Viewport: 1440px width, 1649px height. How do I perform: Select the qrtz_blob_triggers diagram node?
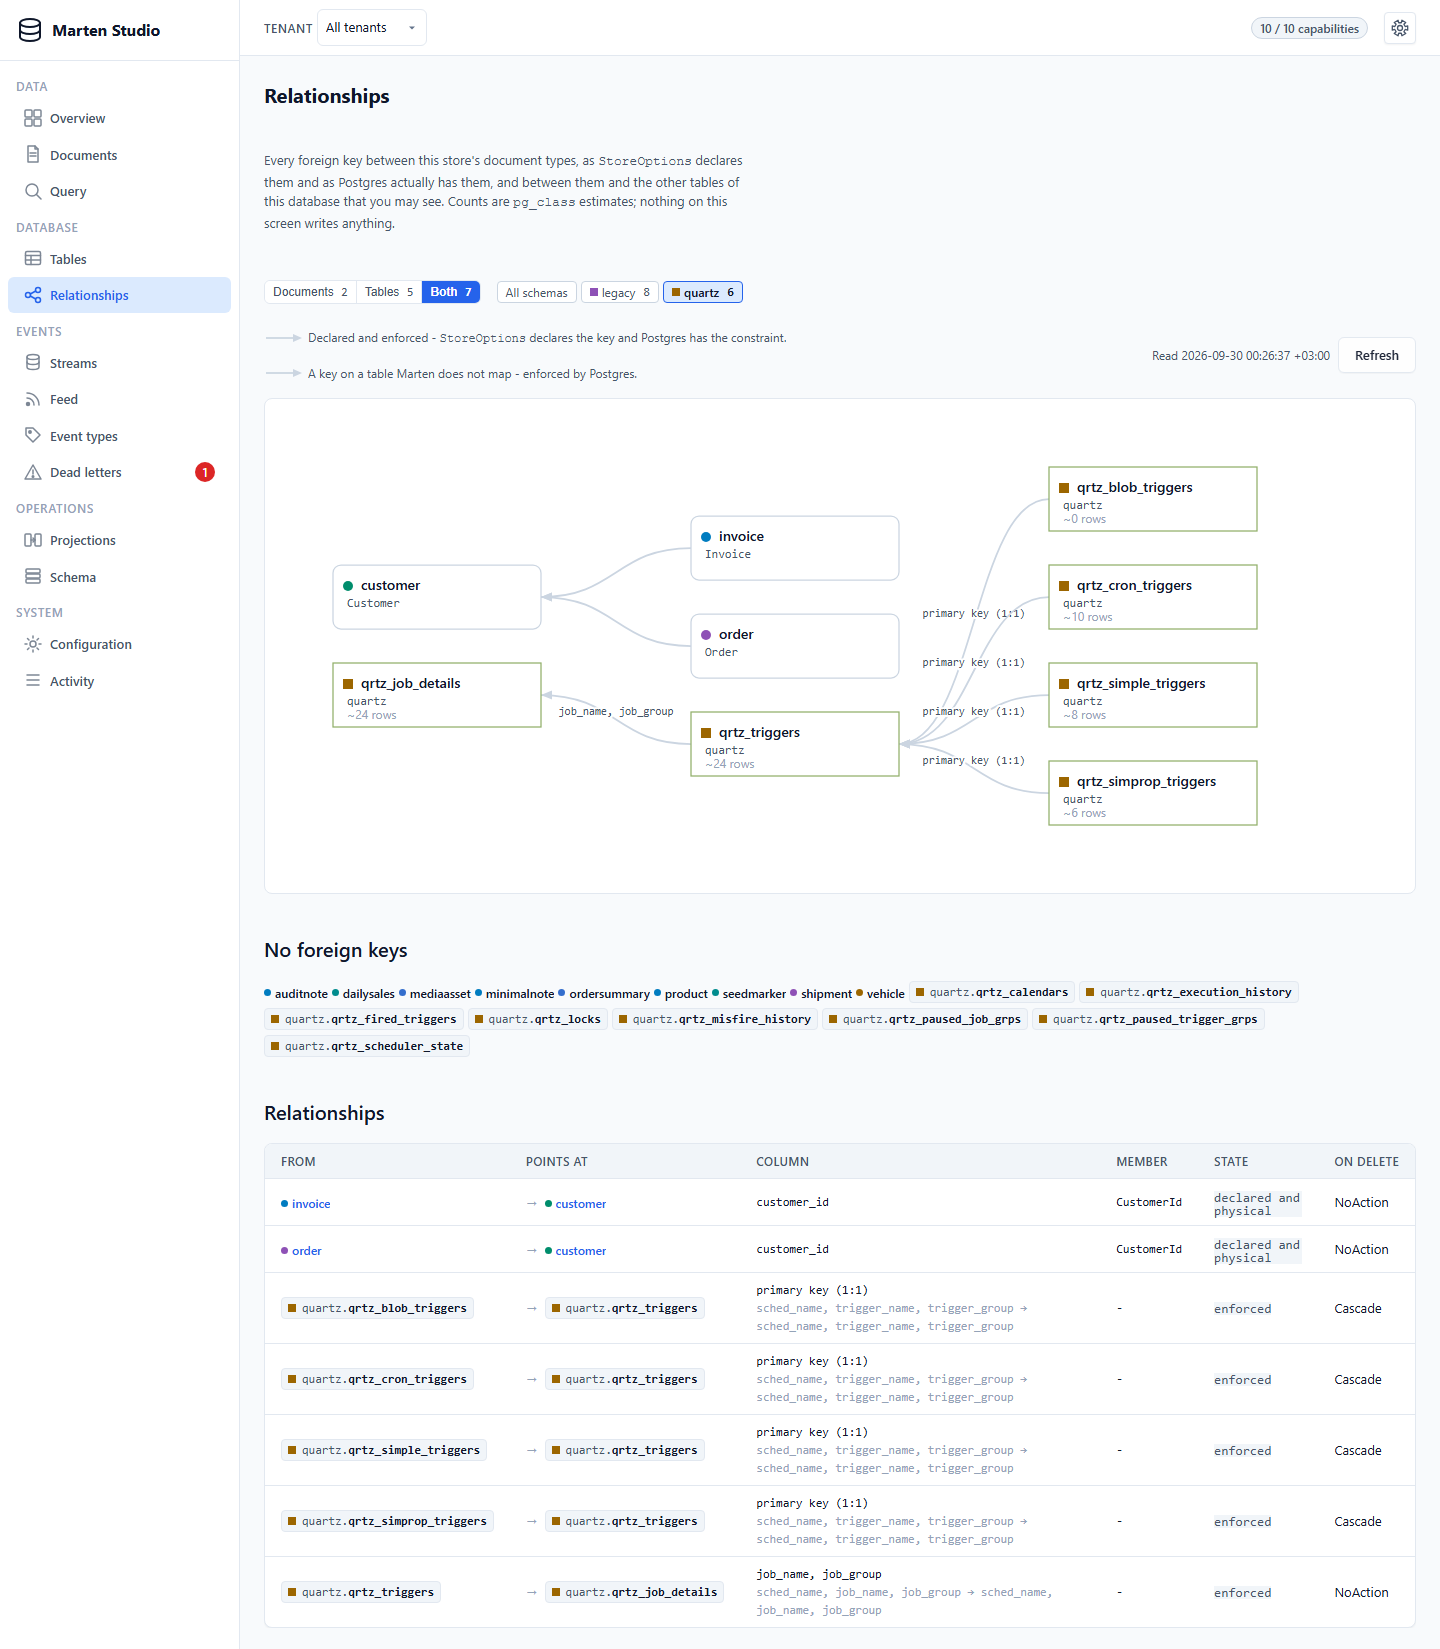(x=1153, y=499)
